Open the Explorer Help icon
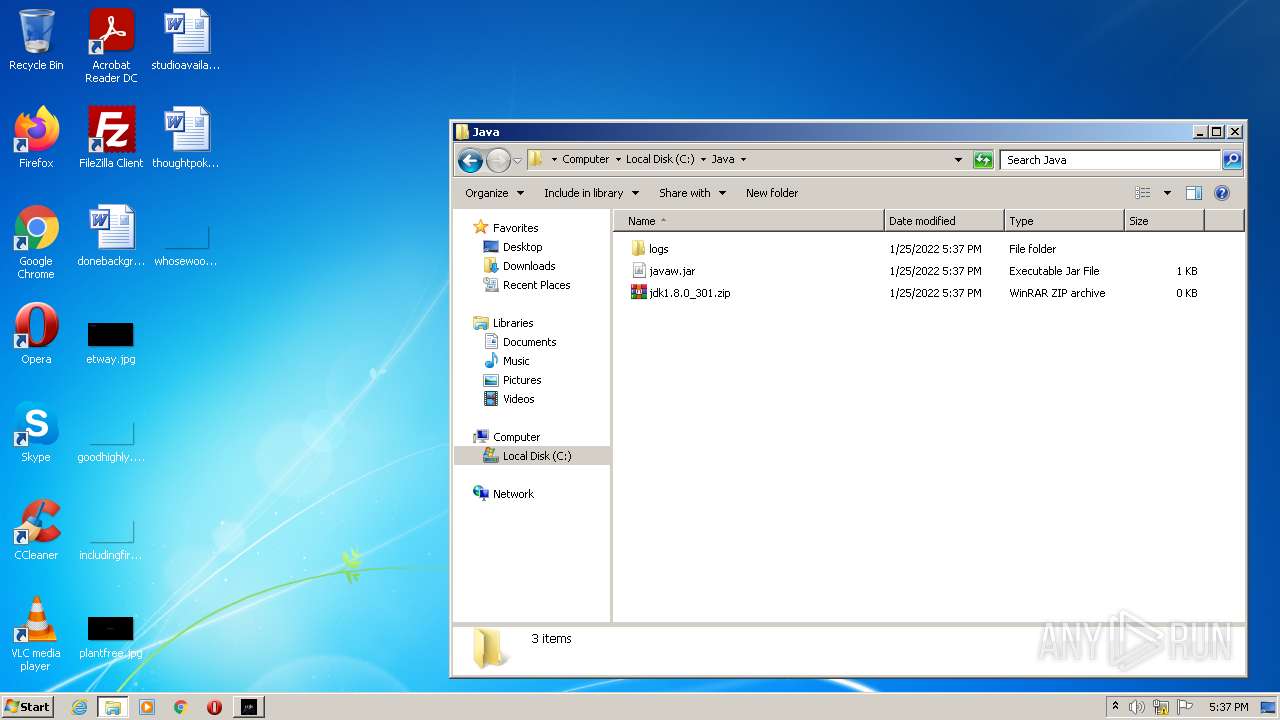The width and height of the screenshot is (1280, 720). click(x=1221, y=193)
